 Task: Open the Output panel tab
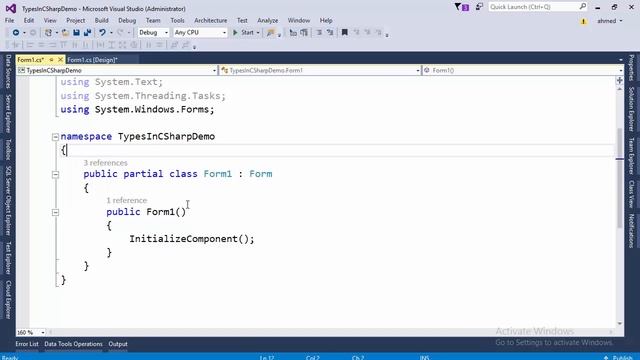click(x=118, y=344)
